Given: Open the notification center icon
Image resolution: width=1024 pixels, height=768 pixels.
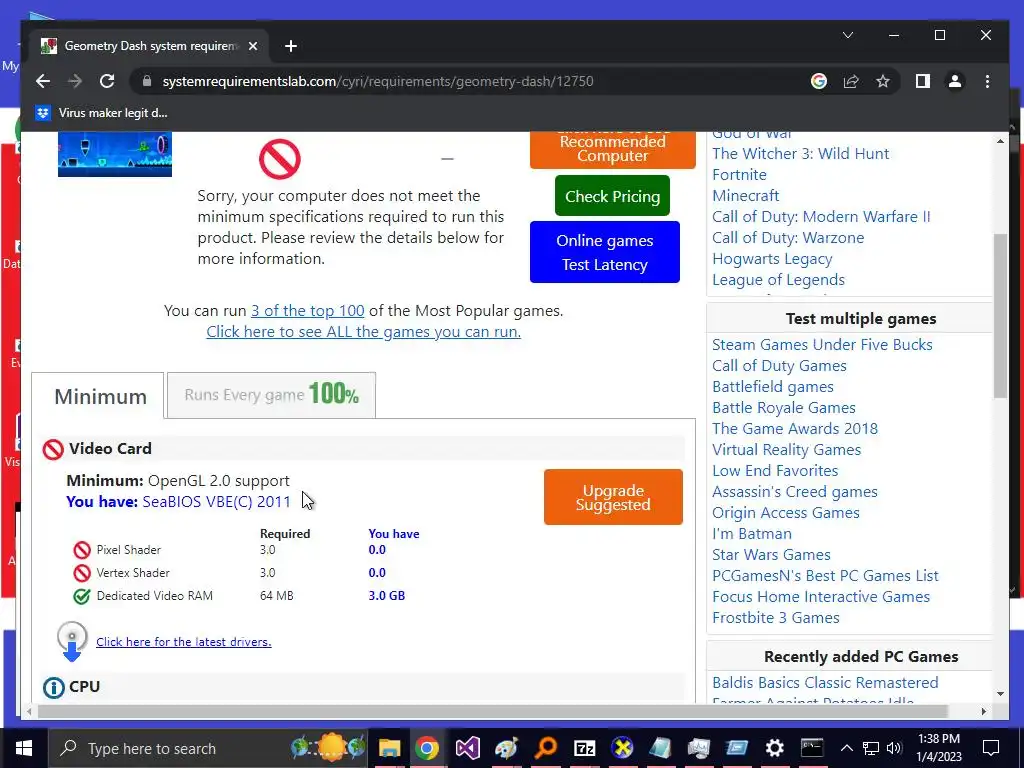Looking at the screenshot, I should [991, 748].
